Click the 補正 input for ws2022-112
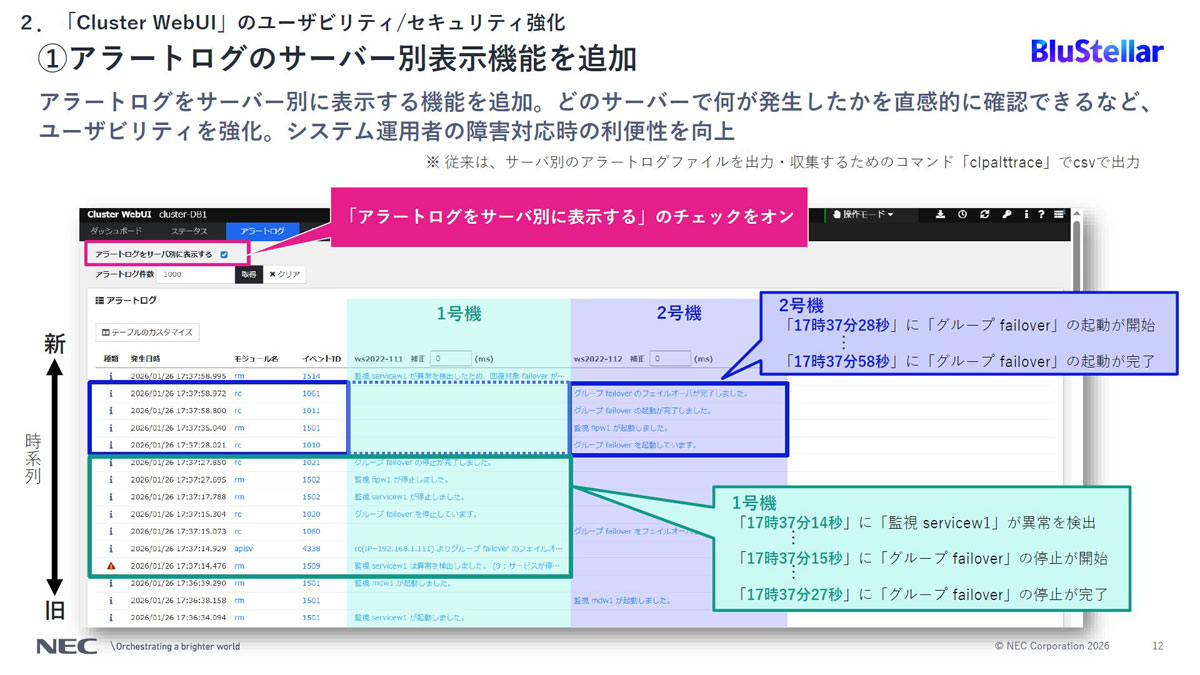The height and width of the screenshot is (675, 1200). pos(668,357)
